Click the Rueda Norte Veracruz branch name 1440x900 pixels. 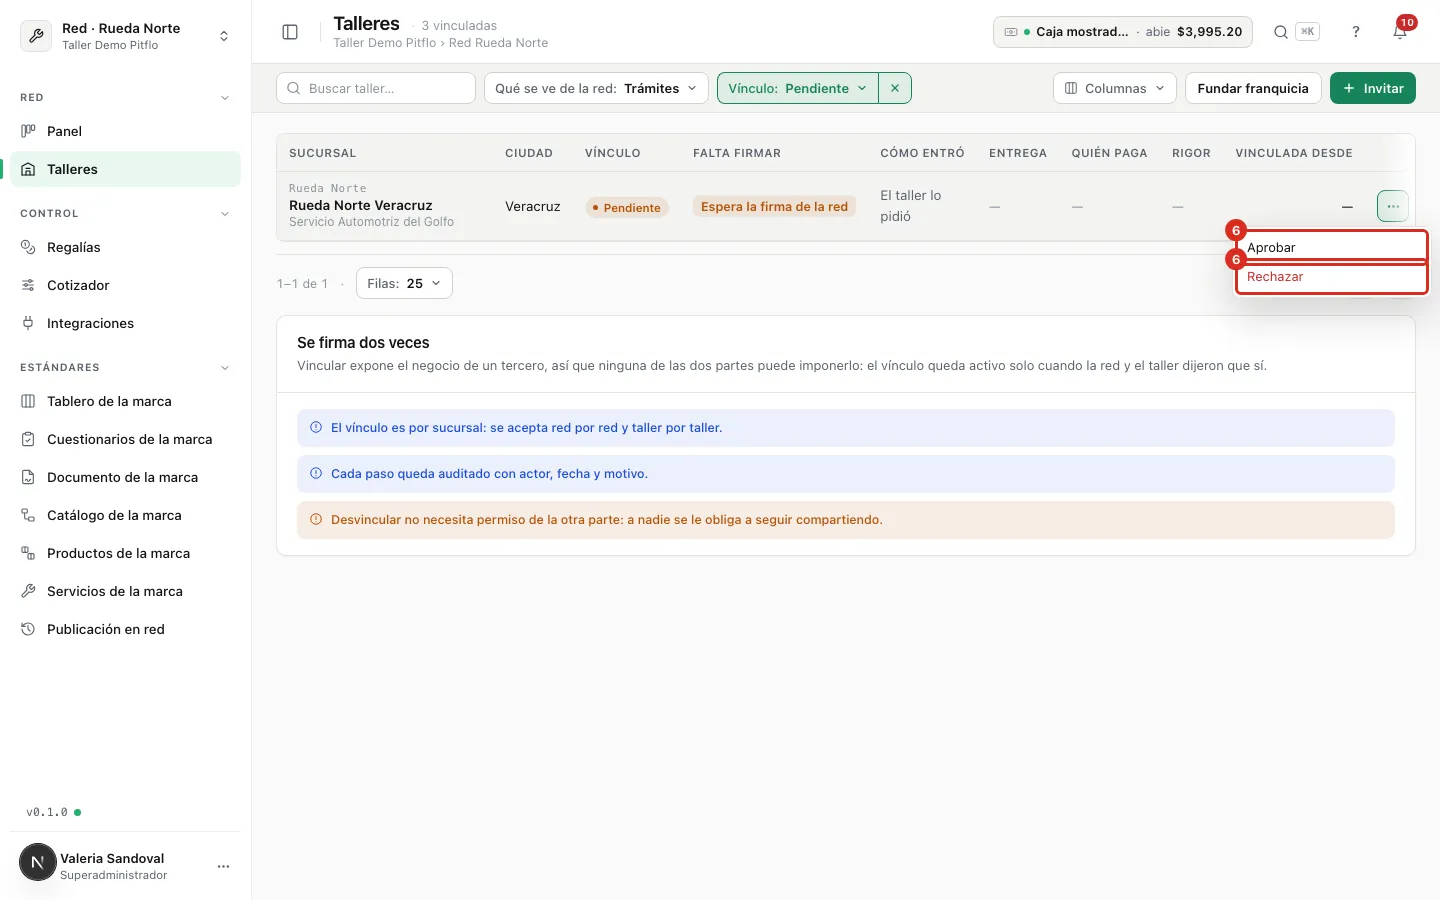point(361,205)
